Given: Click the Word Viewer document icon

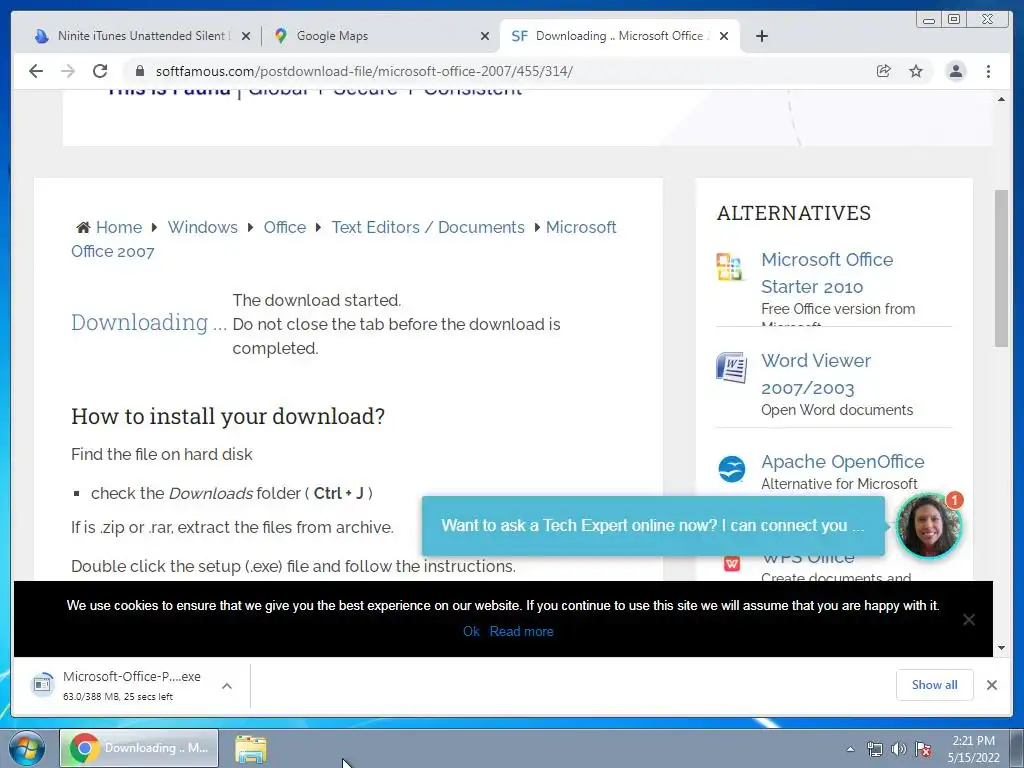Looking at the screenshot, I should point(731,367).
